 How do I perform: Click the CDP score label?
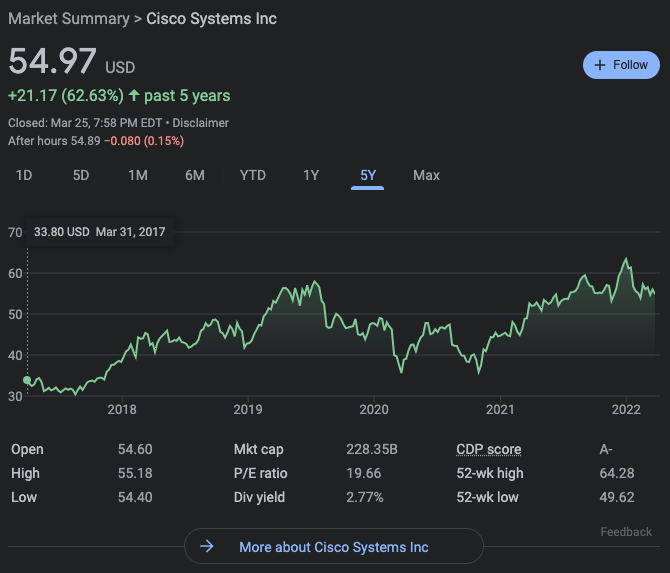coord(488,449)
